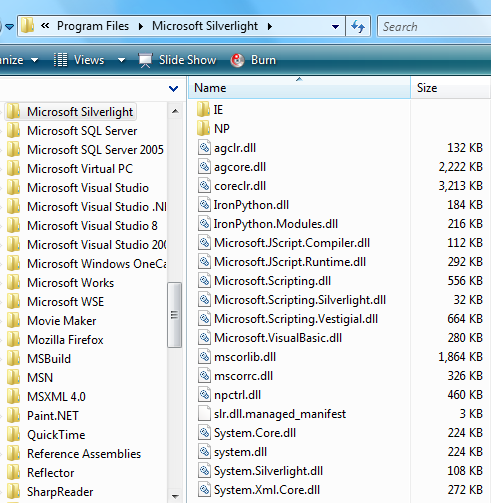Sort by the Name column header

(x=299, y=88)
